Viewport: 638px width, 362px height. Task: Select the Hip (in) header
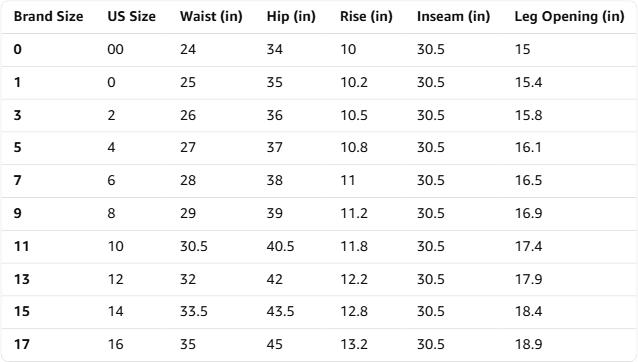click(x=291, y=16)
